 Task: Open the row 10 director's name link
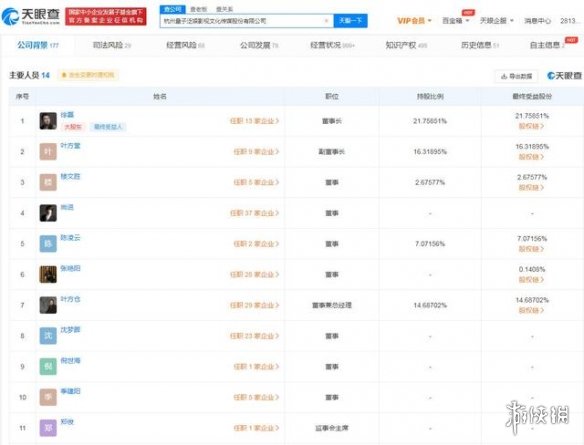tap(70, 391)
